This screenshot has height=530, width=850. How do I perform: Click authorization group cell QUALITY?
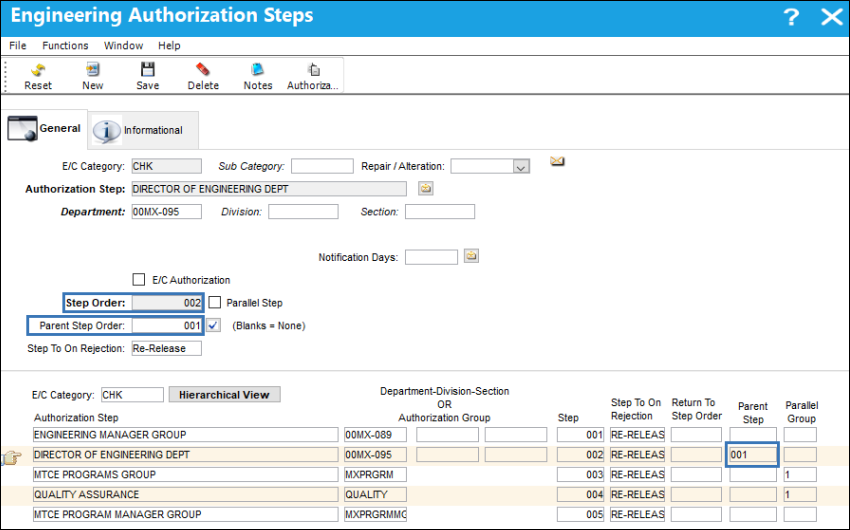(375, 494)
